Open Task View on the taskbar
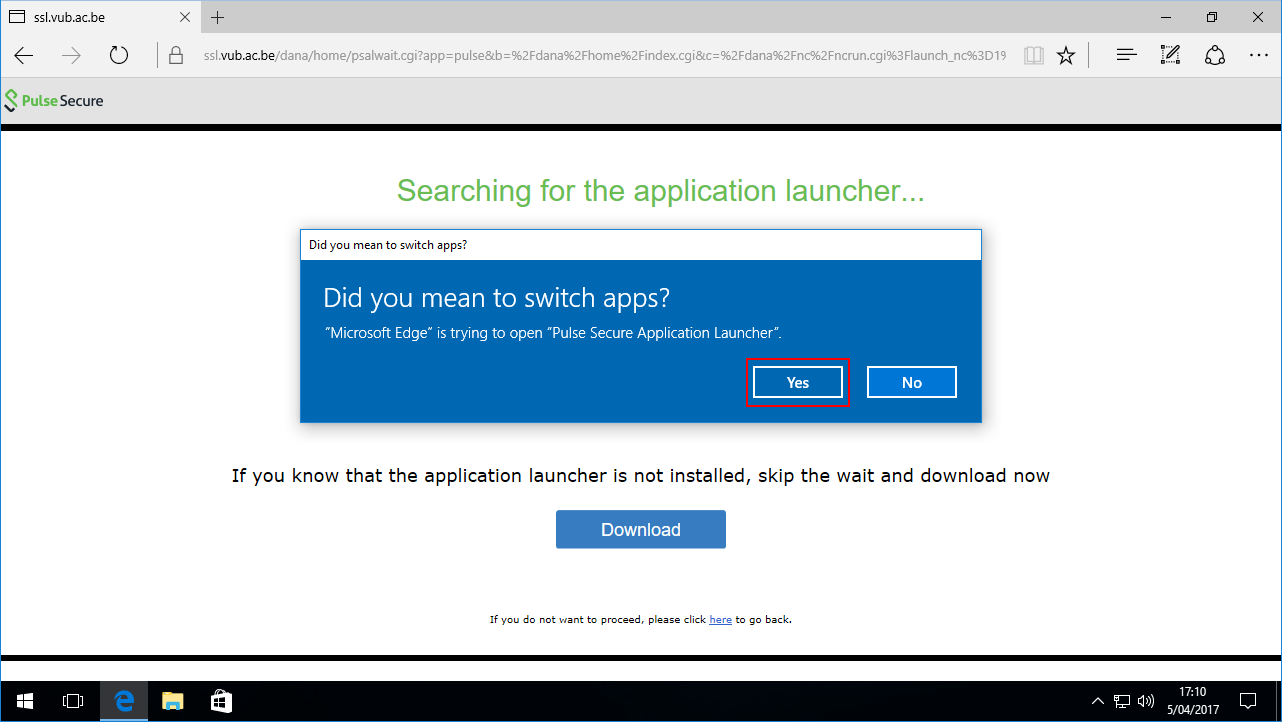The image size is (1282, 722). pyautogui.click(x=72, y=702)
